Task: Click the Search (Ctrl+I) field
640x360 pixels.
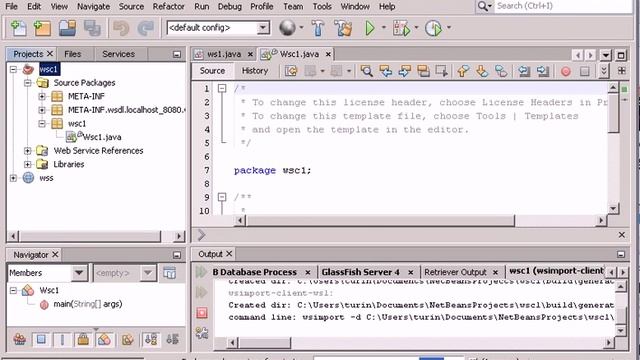Action: [x=562, y=6]
